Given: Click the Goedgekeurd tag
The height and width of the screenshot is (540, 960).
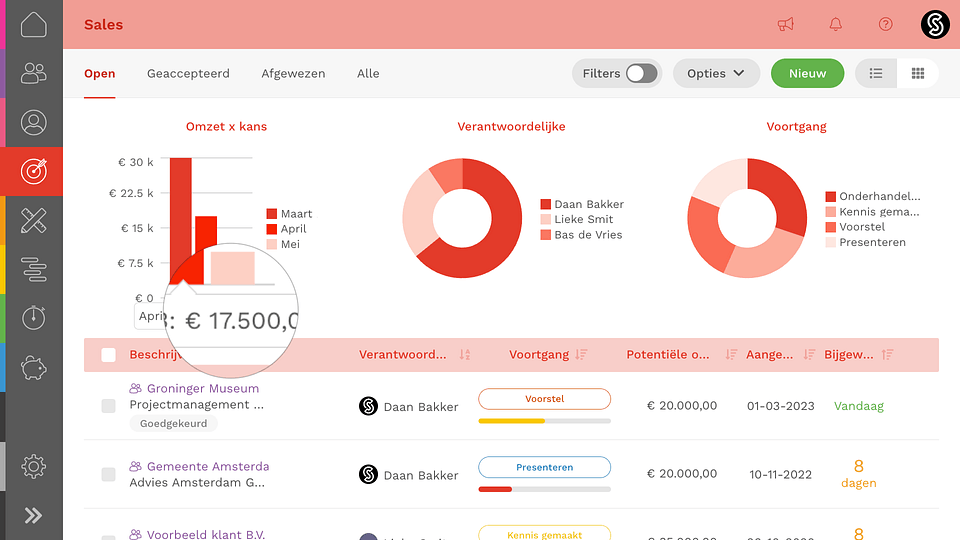Looking at the screenshot, I should tap(173, 423).
